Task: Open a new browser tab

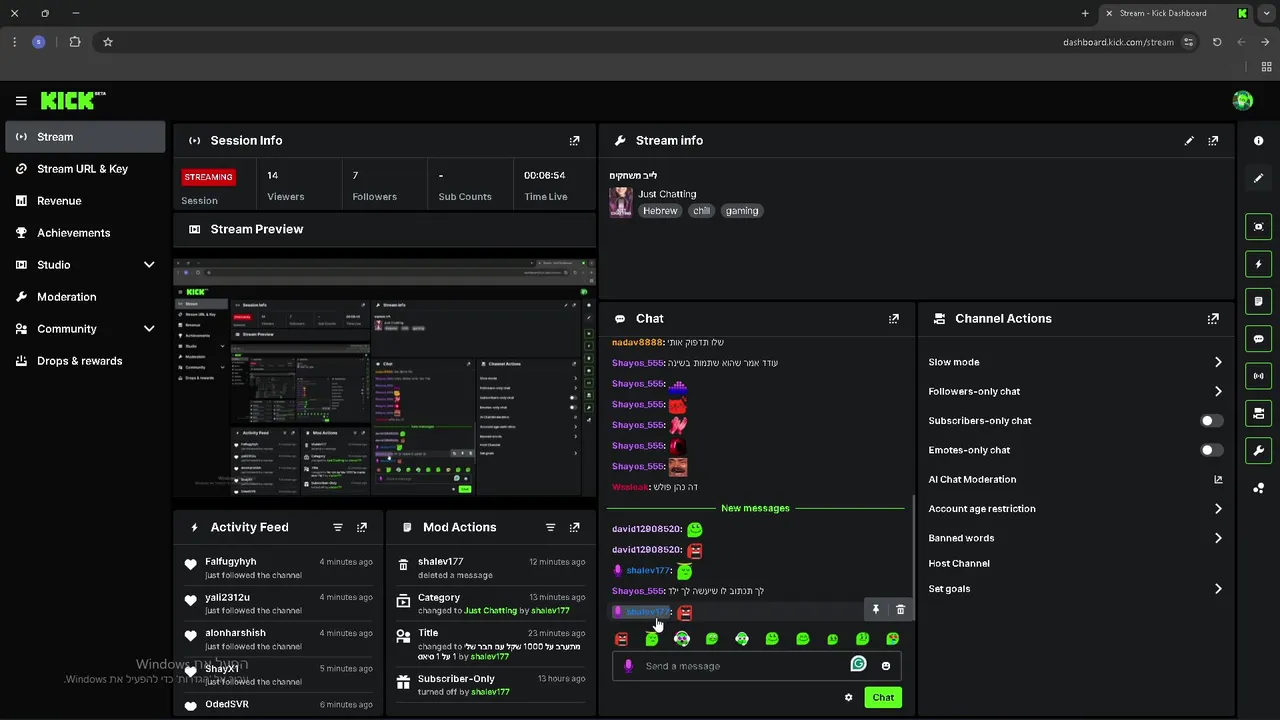Action: tap(1085, 13)
